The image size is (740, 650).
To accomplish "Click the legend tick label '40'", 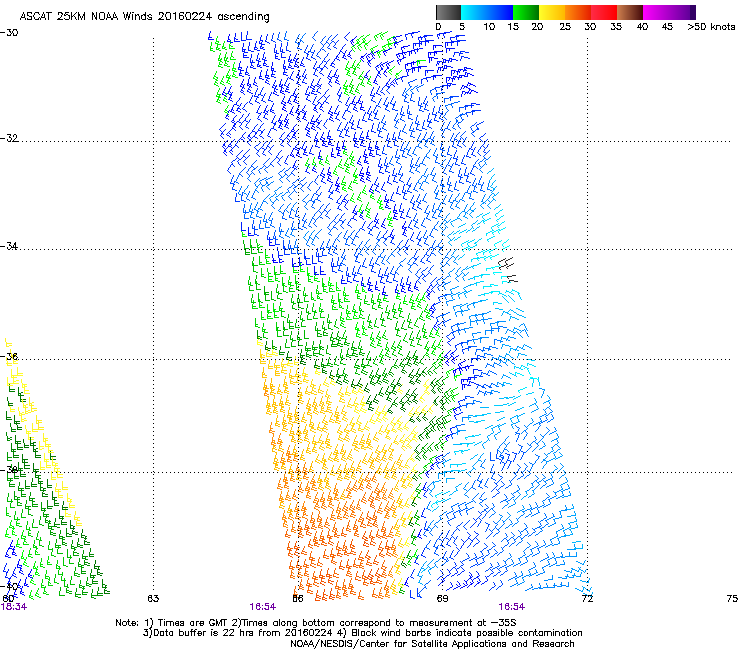I will click(642, 27).
